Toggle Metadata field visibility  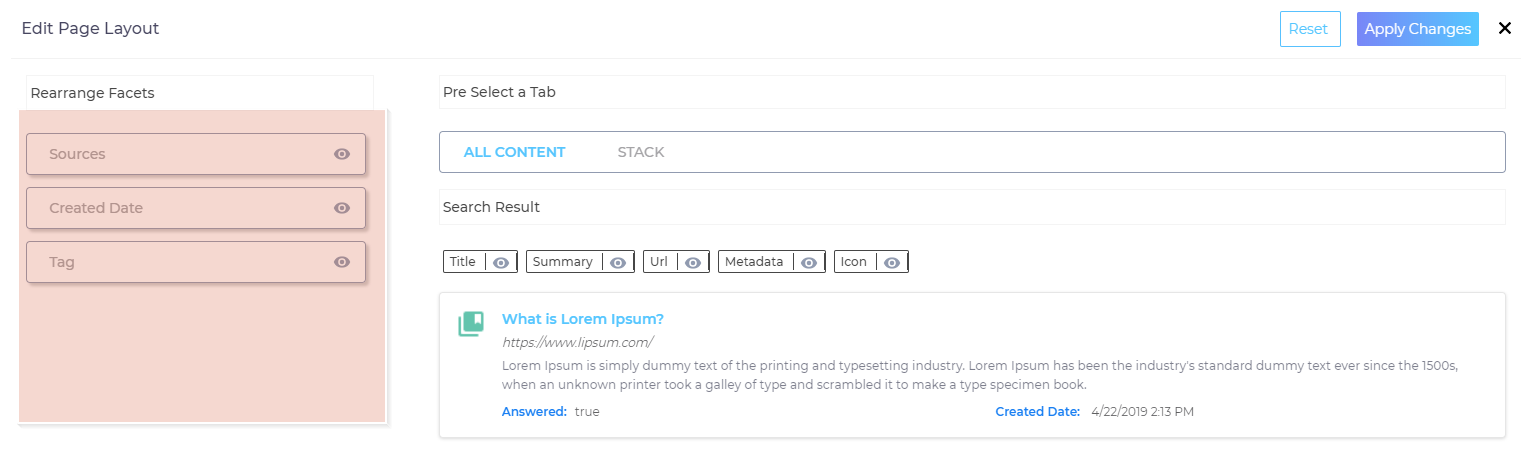(809, 262)
